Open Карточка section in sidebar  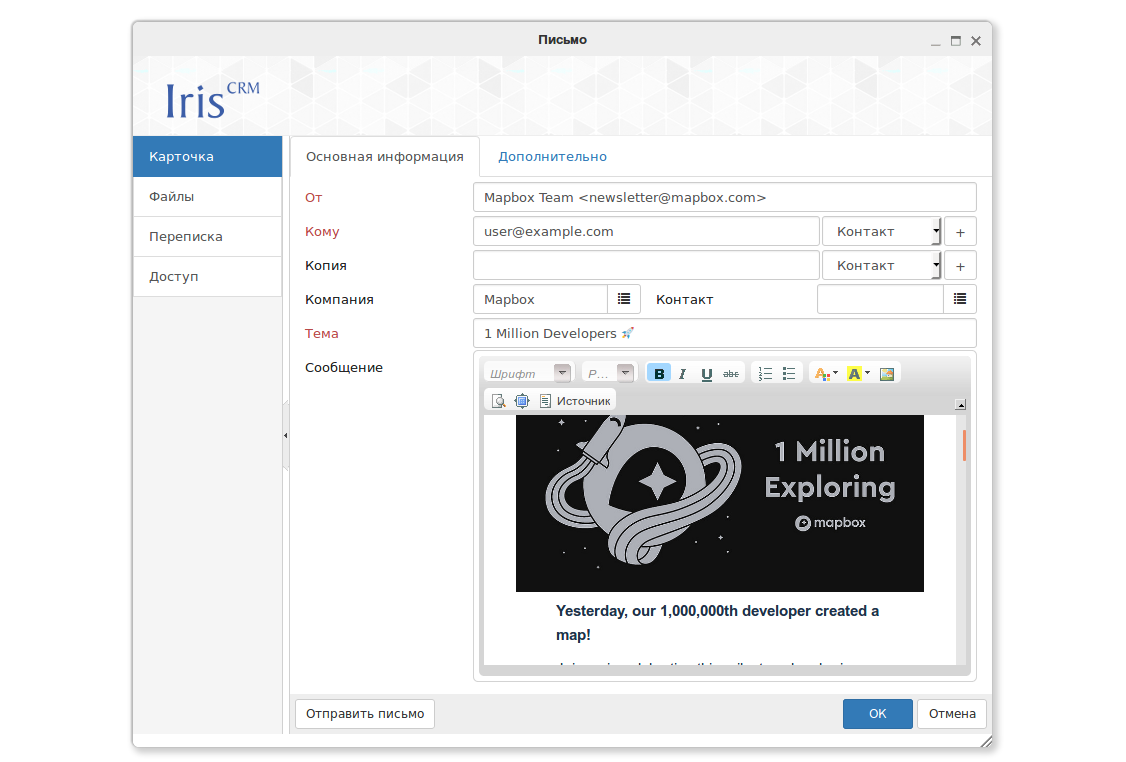208,157
